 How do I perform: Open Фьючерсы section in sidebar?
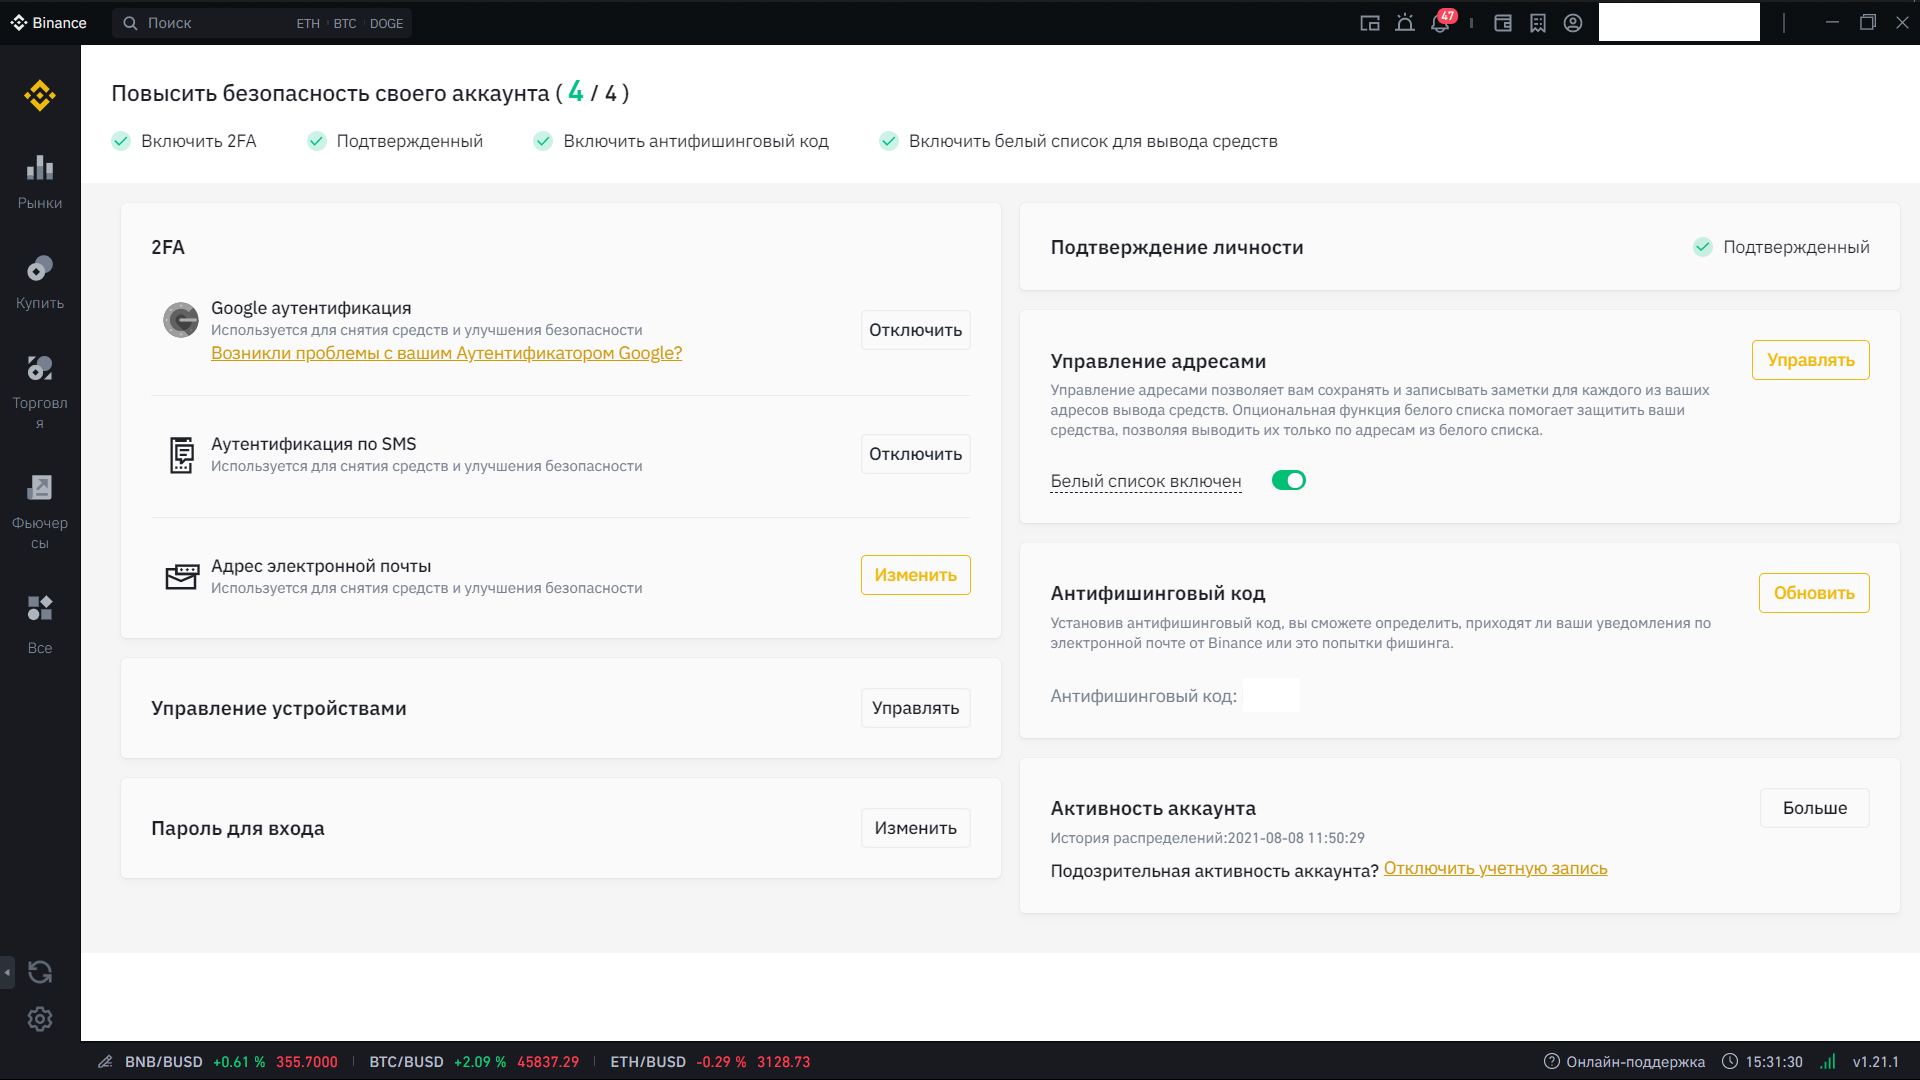pos(40,511)
